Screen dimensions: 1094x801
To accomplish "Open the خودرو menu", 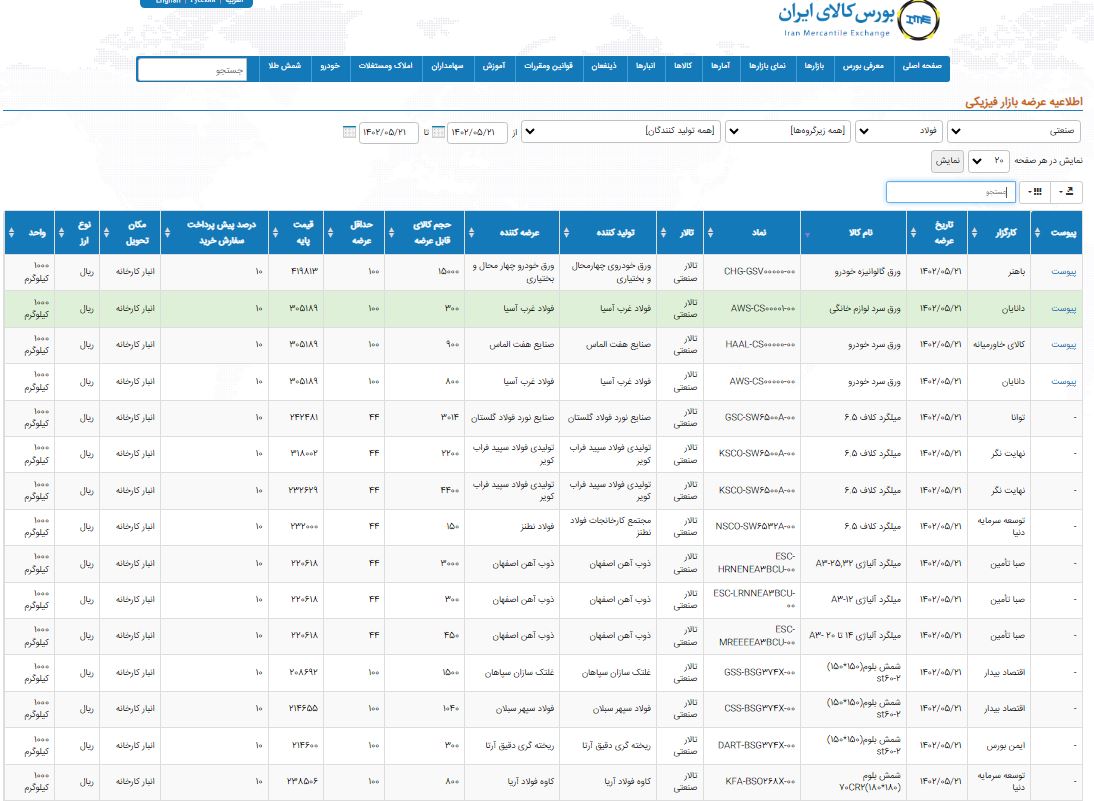I will pyautogui.click(x=330, y=66).
